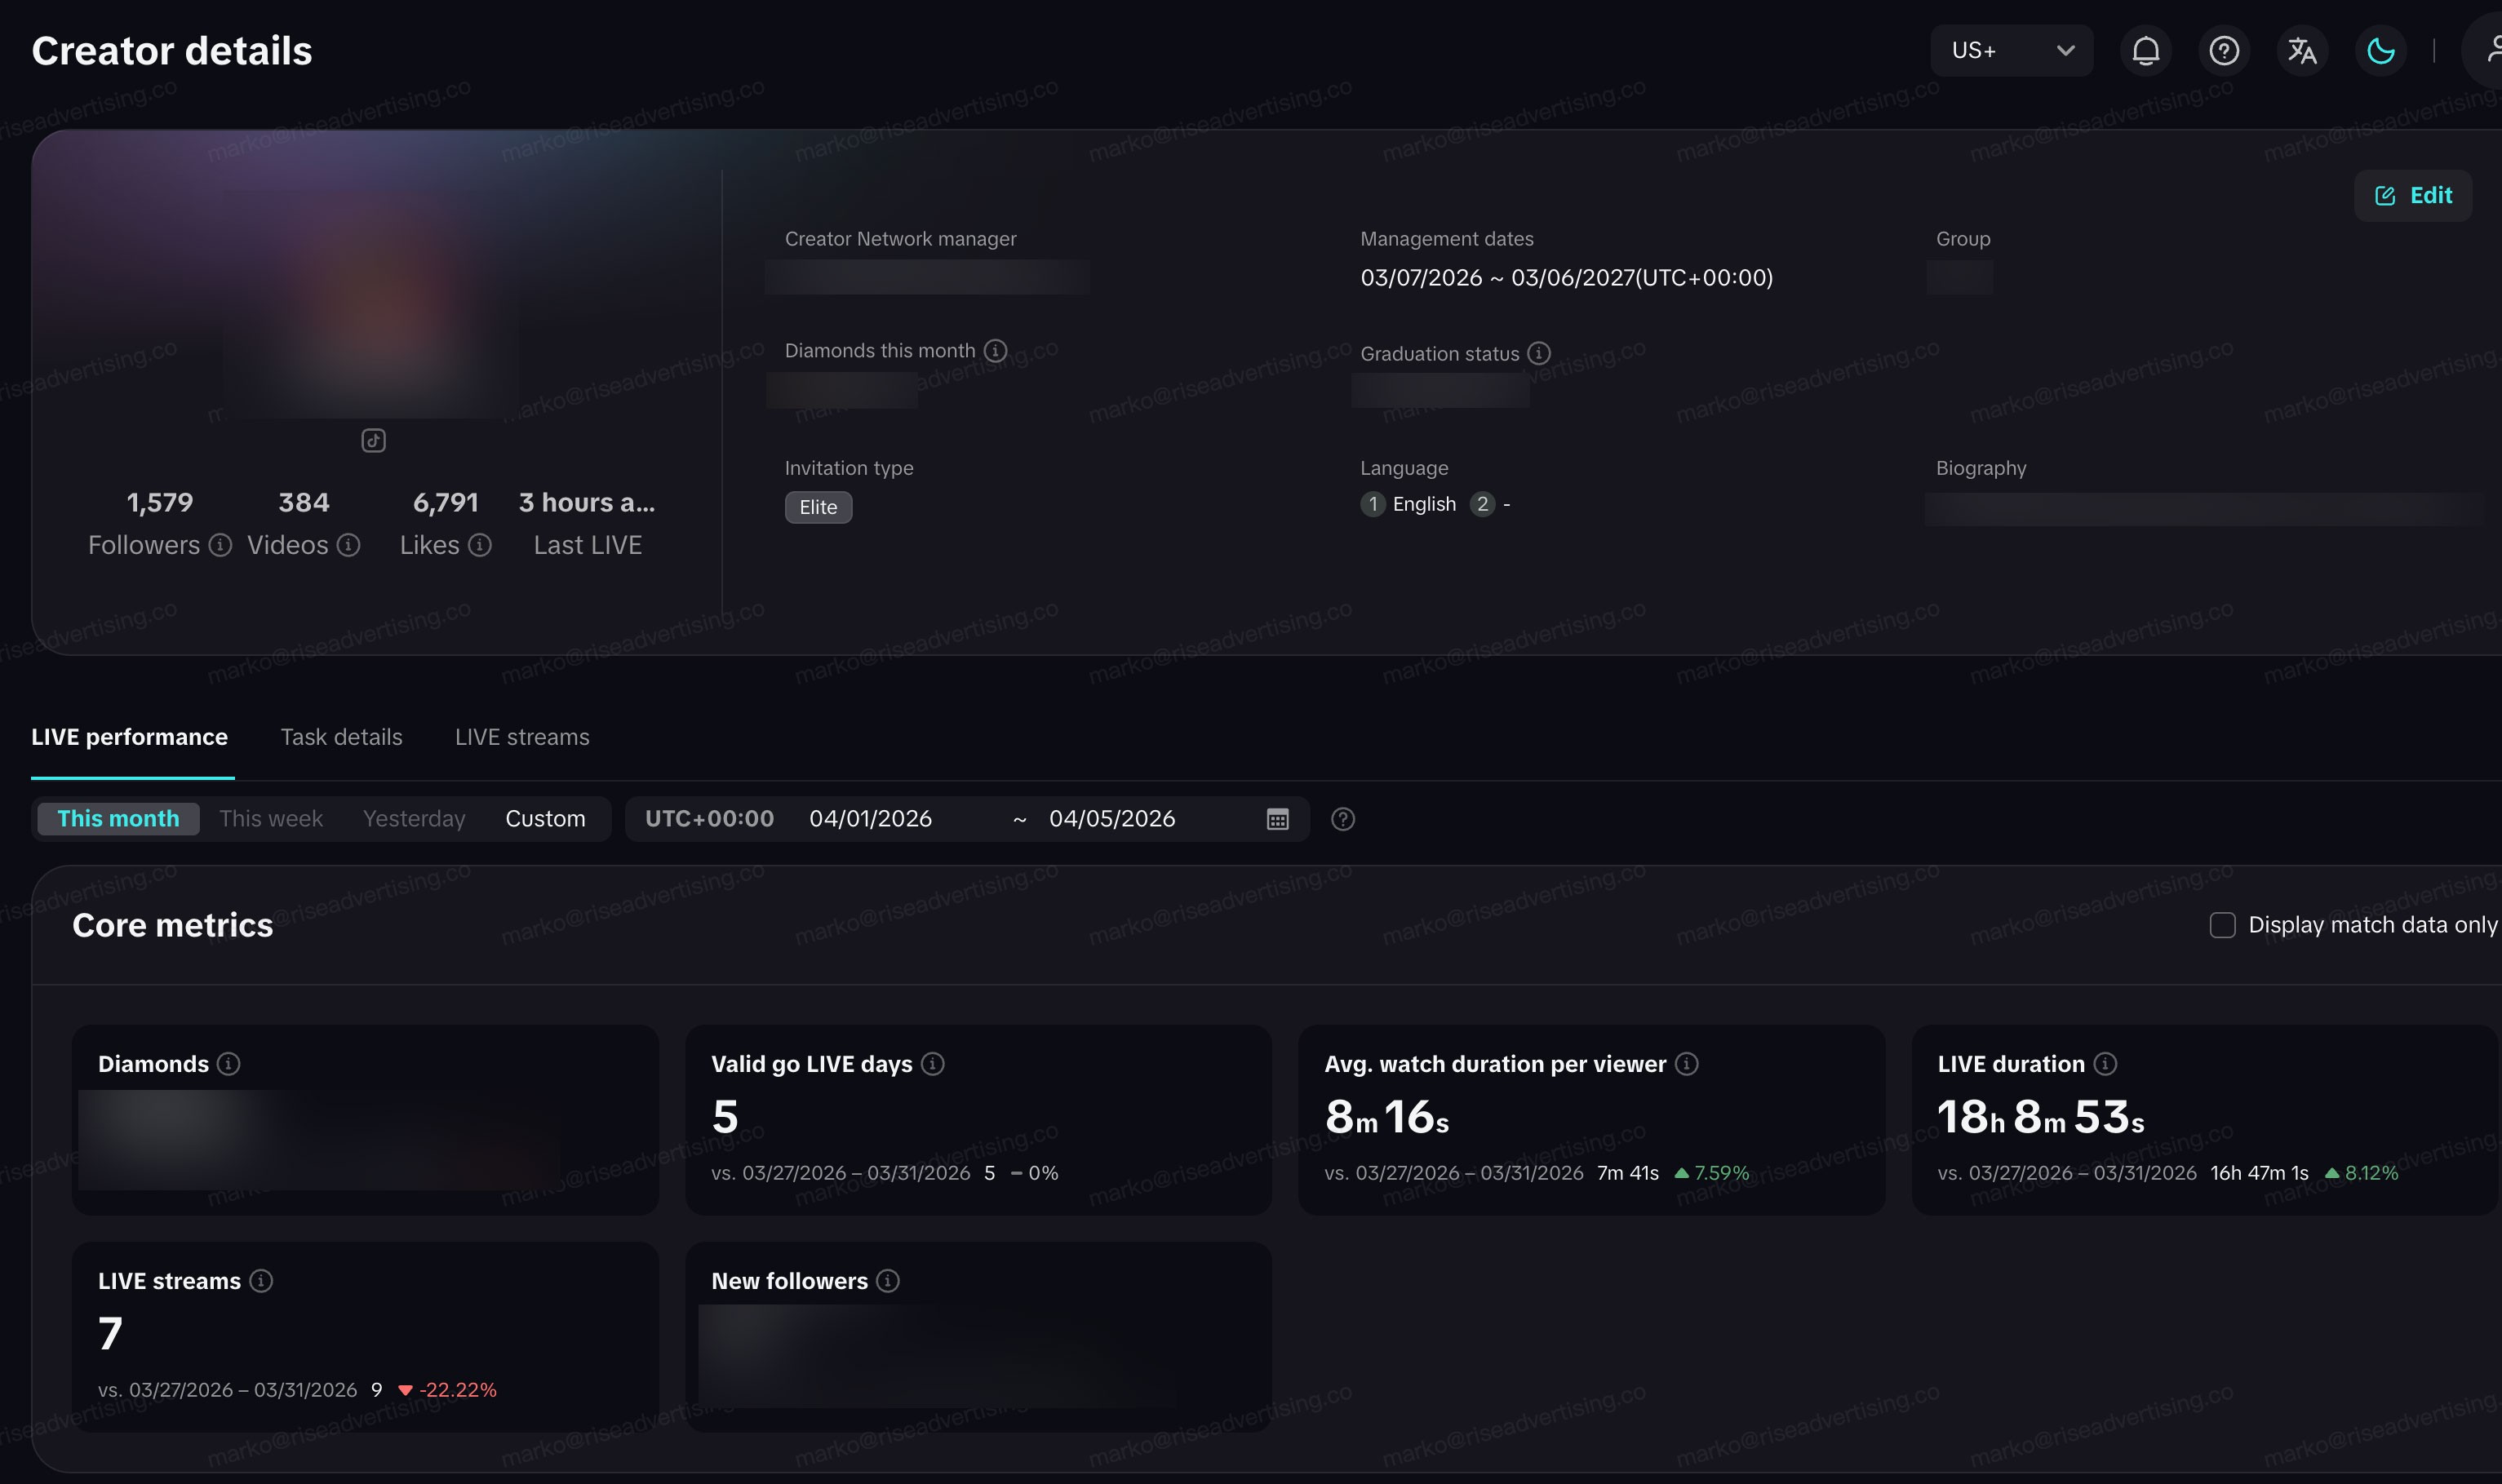Image resolution: width=2502 pixels, height=1484 pixels.
Task: Open the notifications bell icon
Action: click(x=2145, y=51)
